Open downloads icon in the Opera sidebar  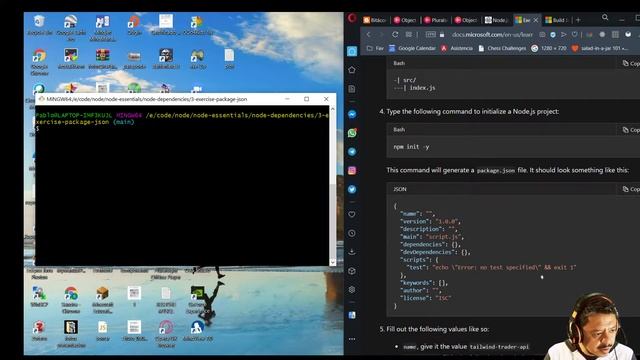[352, 252]
